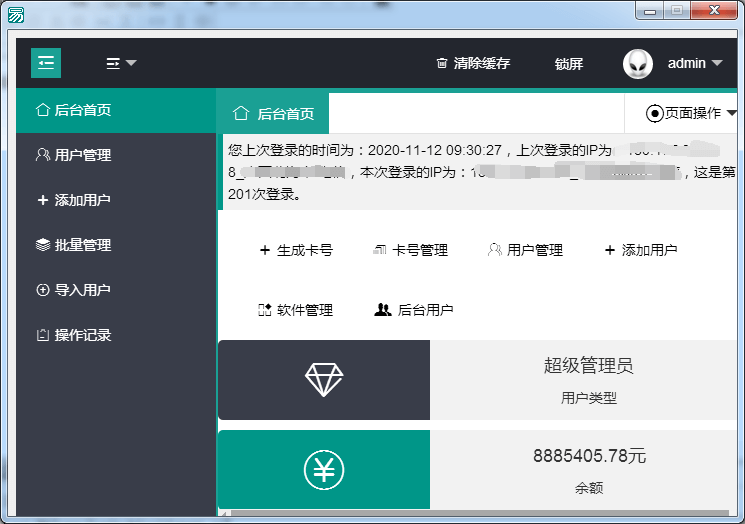745x524 pixels.
Task: Click the yen balance icon card
Action: [x=324, y=470]
